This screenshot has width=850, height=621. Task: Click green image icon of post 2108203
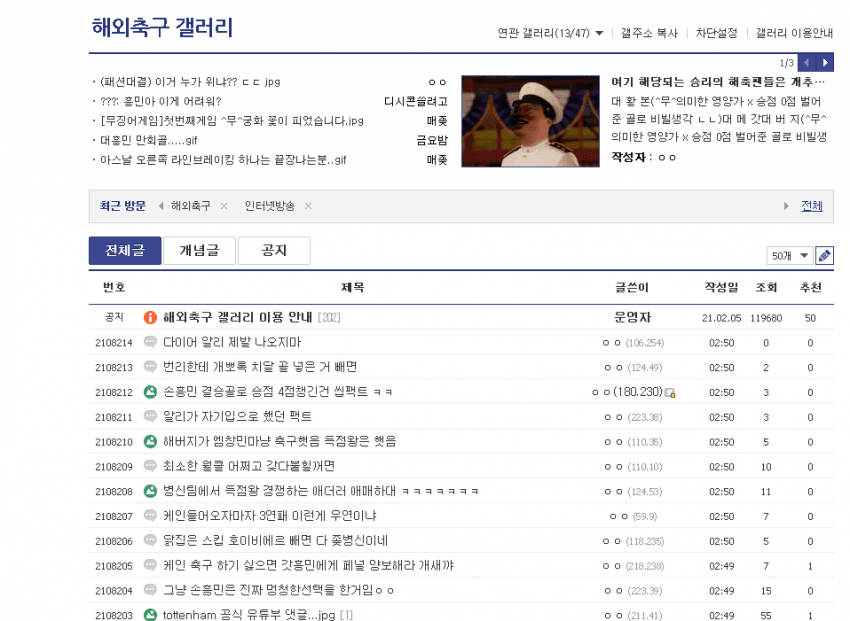[x=150, y=615]
